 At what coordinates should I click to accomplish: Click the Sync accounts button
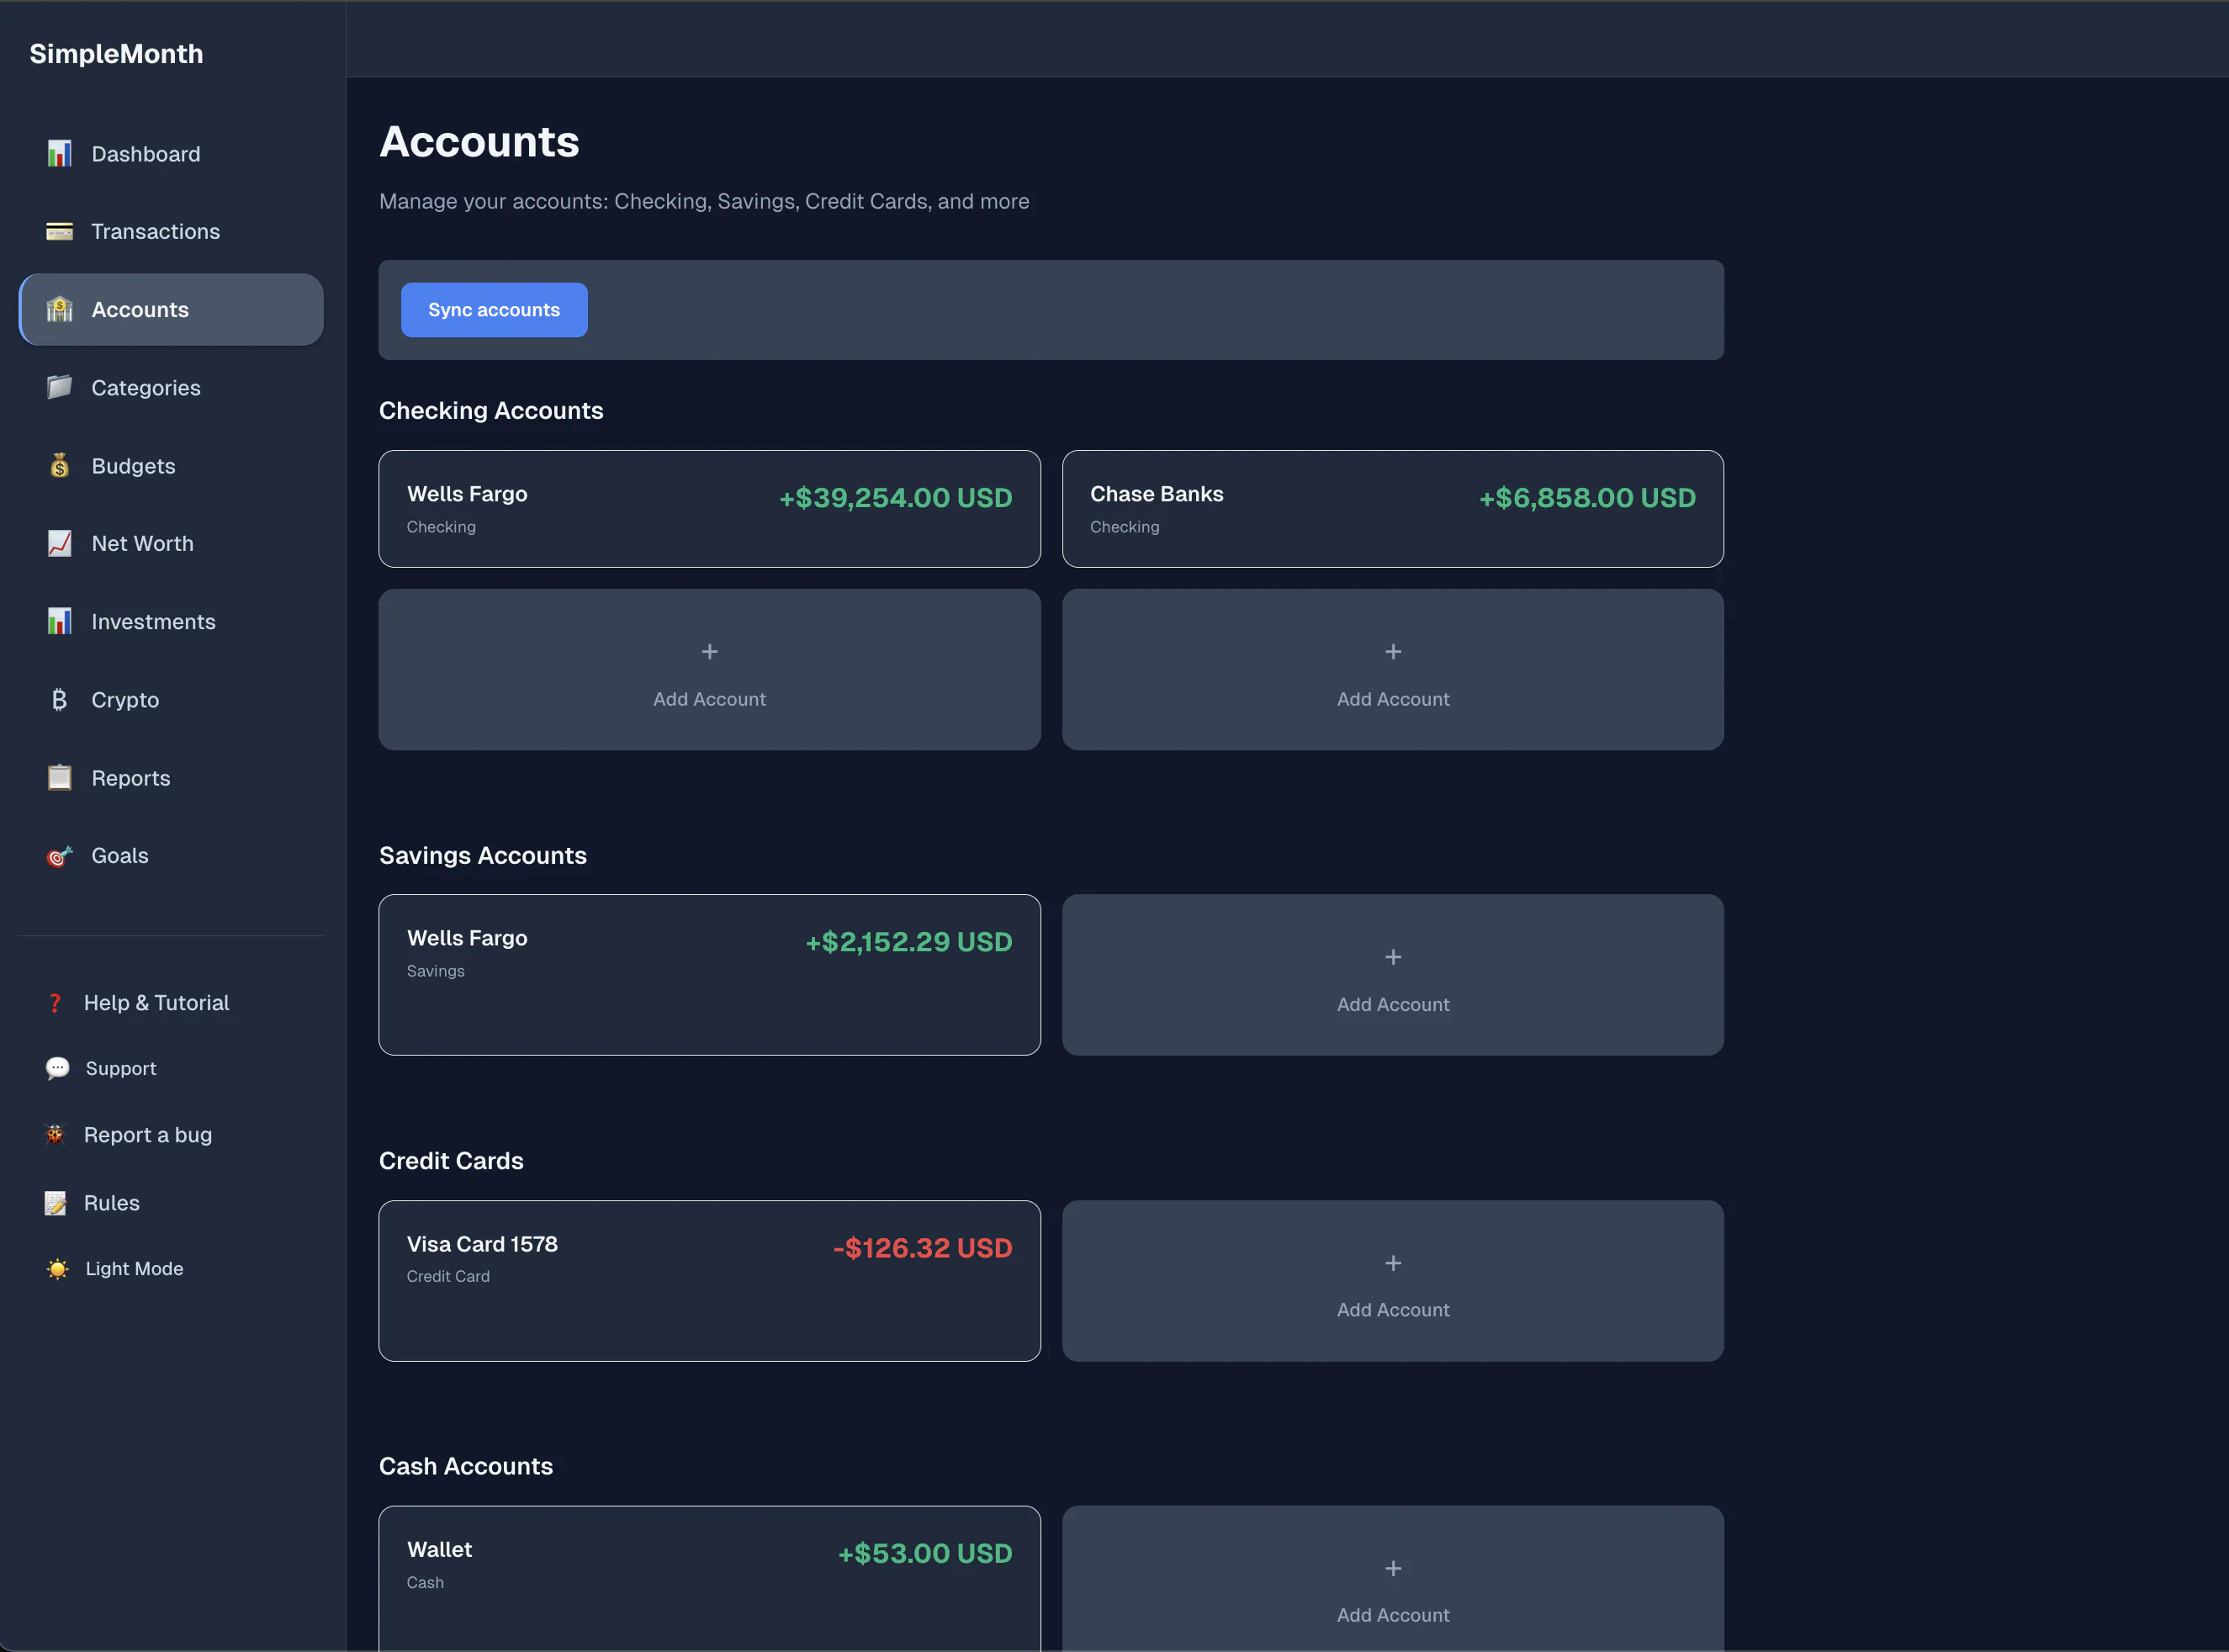point(493,309)
